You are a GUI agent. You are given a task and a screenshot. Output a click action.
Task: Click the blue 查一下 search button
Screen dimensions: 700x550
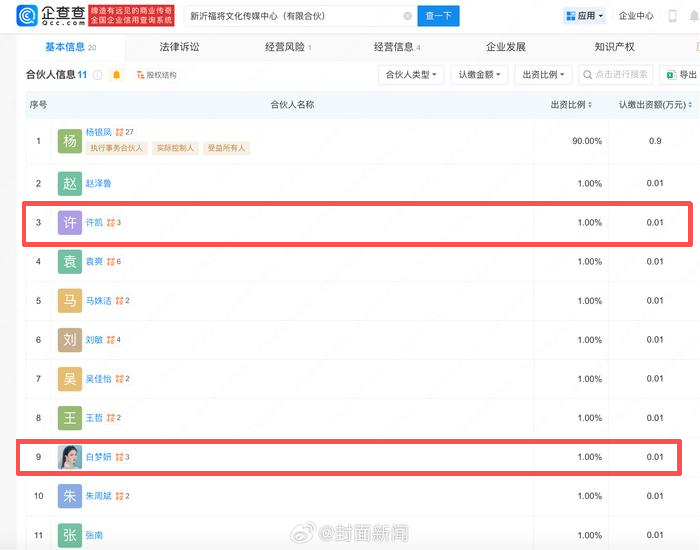438,16
